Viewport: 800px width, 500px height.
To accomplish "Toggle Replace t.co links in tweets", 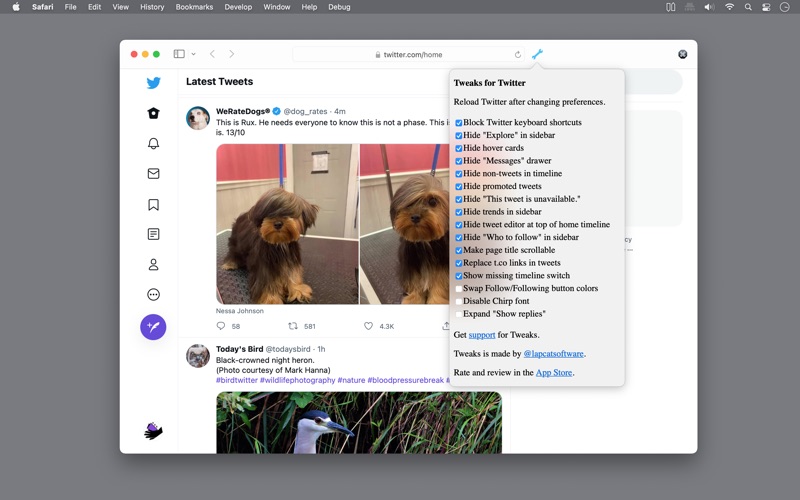I will [x=459, y=263].
